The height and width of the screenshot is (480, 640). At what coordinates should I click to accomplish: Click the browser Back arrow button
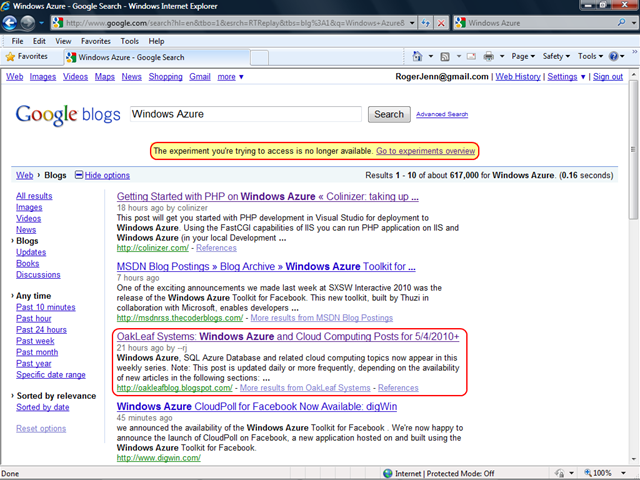[x=10, y=23]
